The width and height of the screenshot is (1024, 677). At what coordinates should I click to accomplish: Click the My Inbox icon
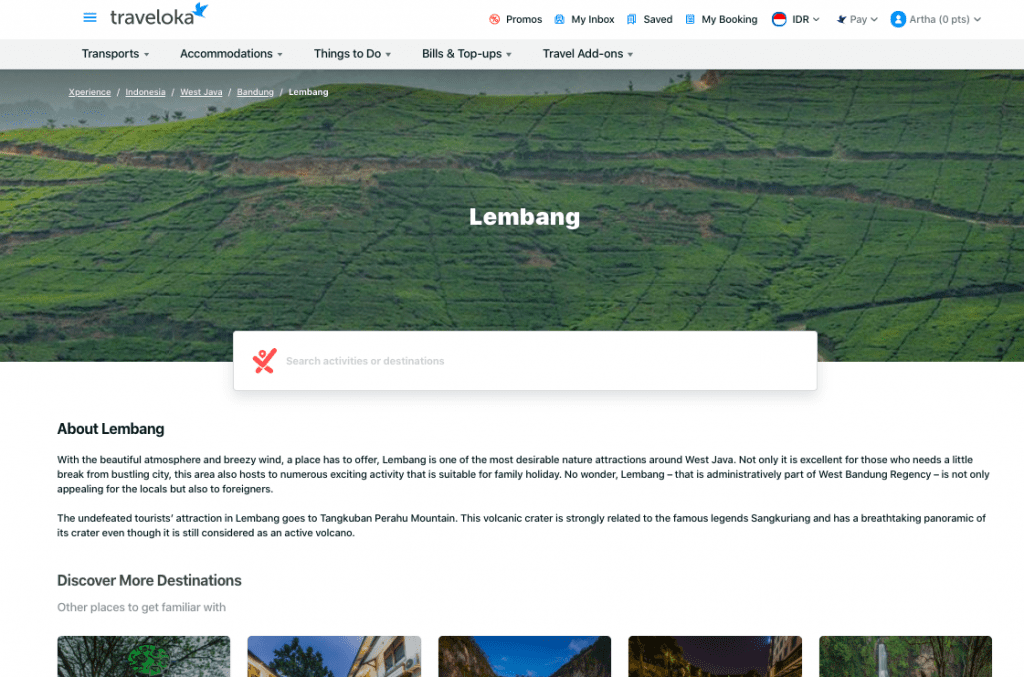[559, 20]
